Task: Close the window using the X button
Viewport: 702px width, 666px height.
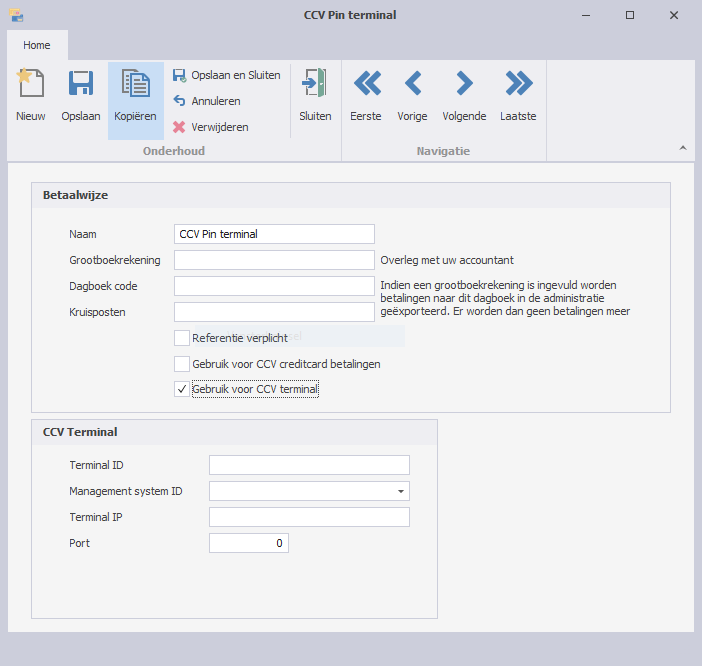Action: 674,15
